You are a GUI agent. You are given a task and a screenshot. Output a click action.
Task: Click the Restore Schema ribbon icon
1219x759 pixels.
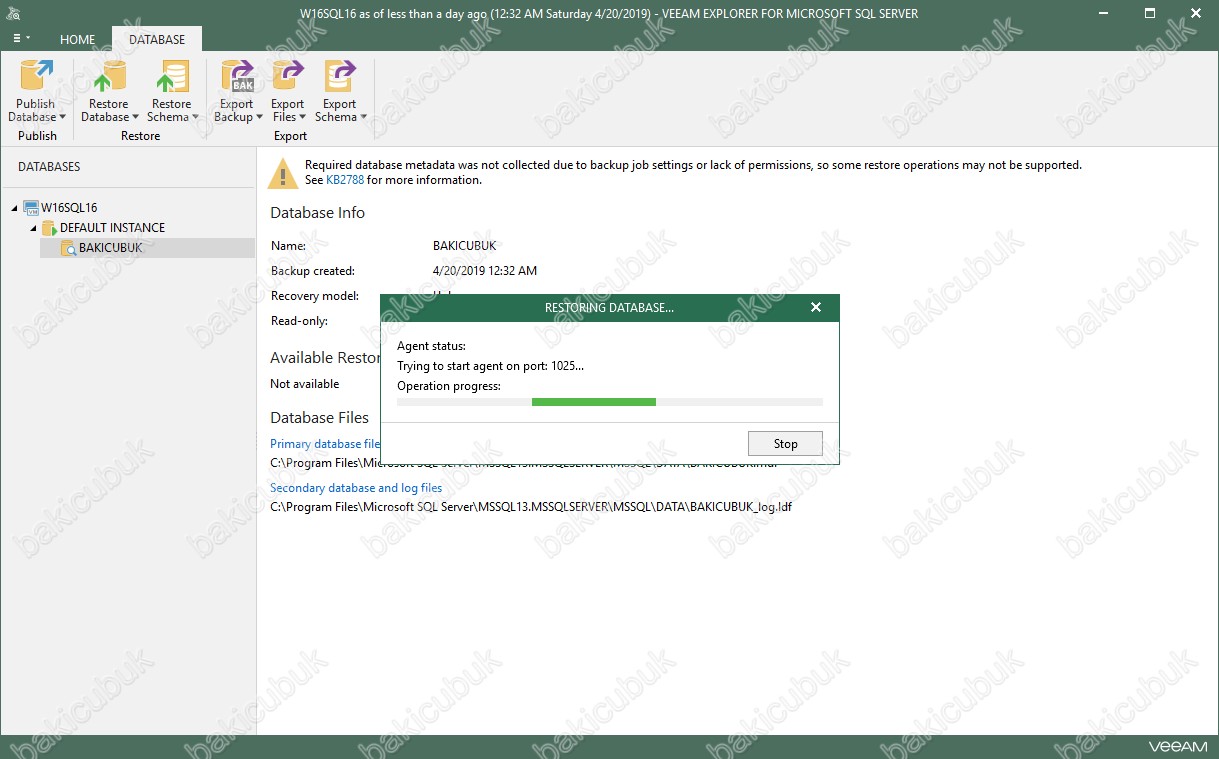point(171,77)
